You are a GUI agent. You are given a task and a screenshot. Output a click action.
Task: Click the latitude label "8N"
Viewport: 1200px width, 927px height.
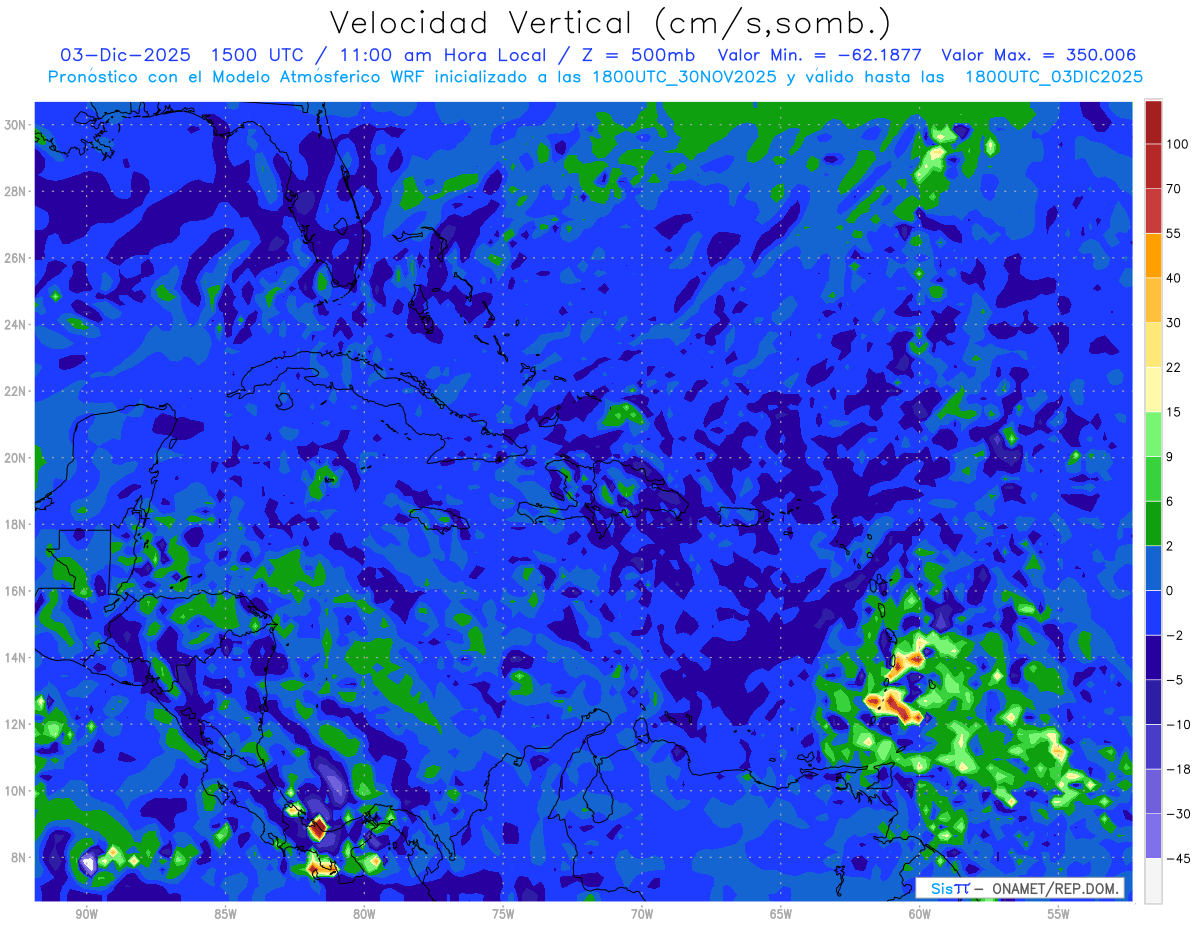[x=20, y=858]
